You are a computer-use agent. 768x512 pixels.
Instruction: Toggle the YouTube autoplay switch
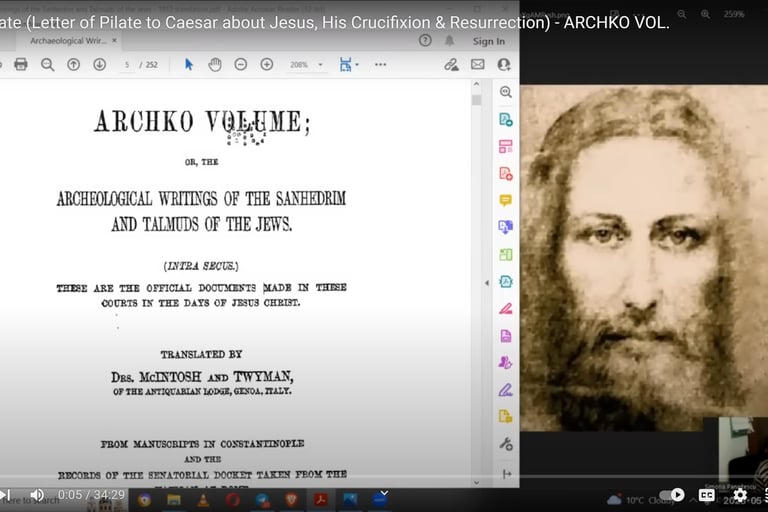coord(672,495)
